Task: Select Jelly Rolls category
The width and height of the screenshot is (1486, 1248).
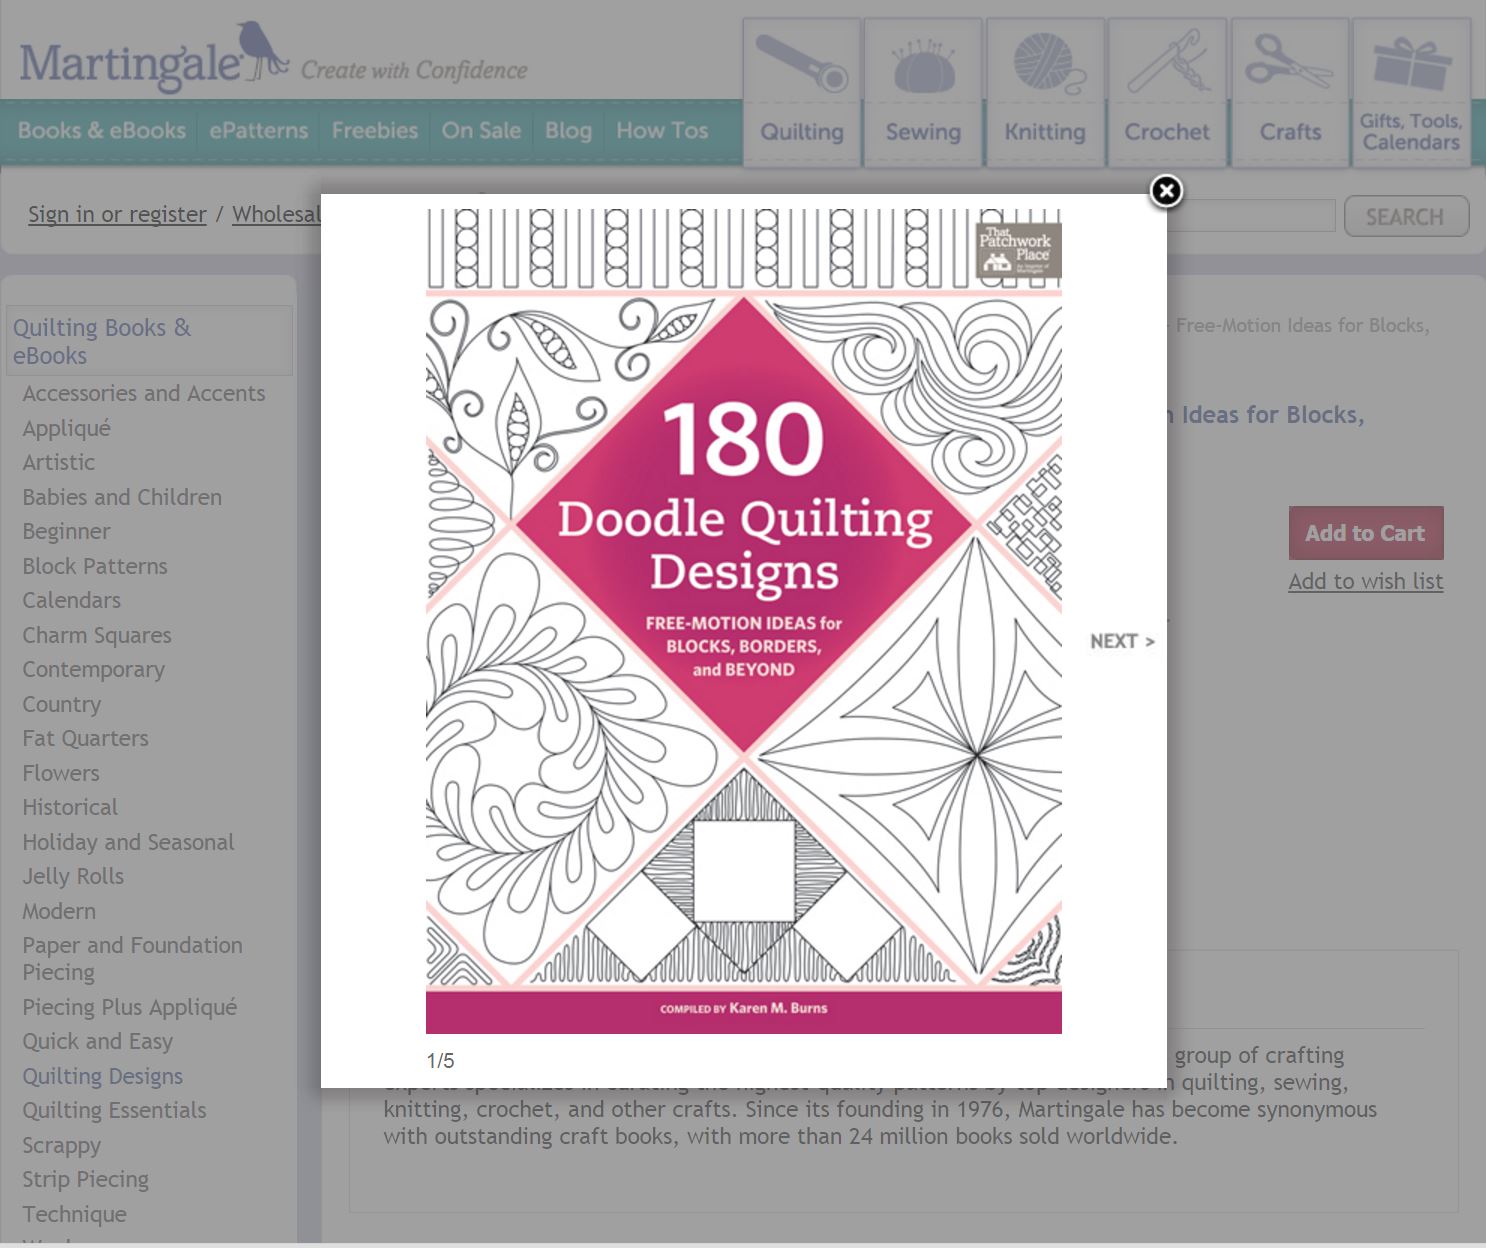Action: 73,876
